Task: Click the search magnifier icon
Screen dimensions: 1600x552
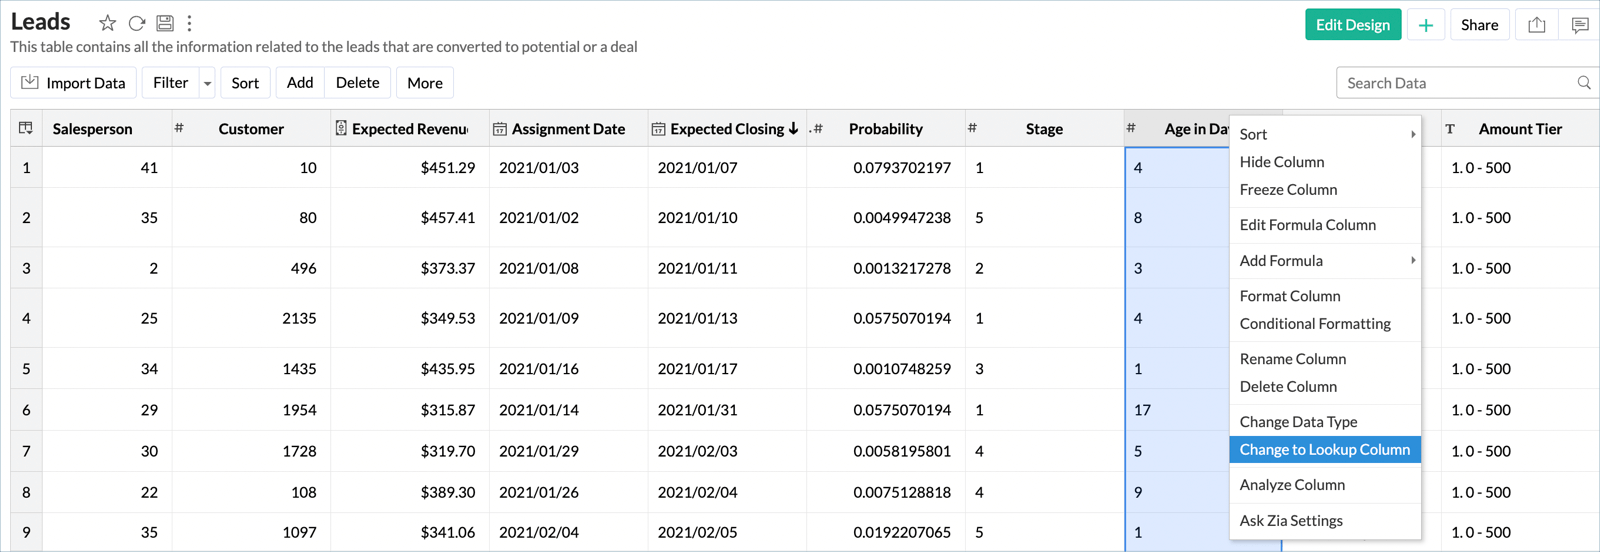Action: [x=1584, y=83]
